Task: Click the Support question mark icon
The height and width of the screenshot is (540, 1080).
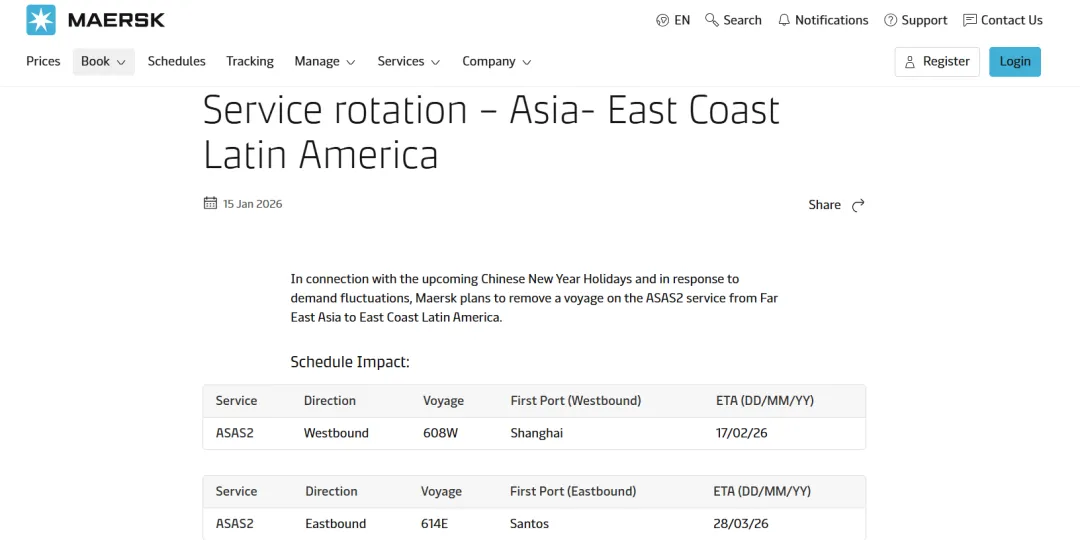Action: (890, 20)
